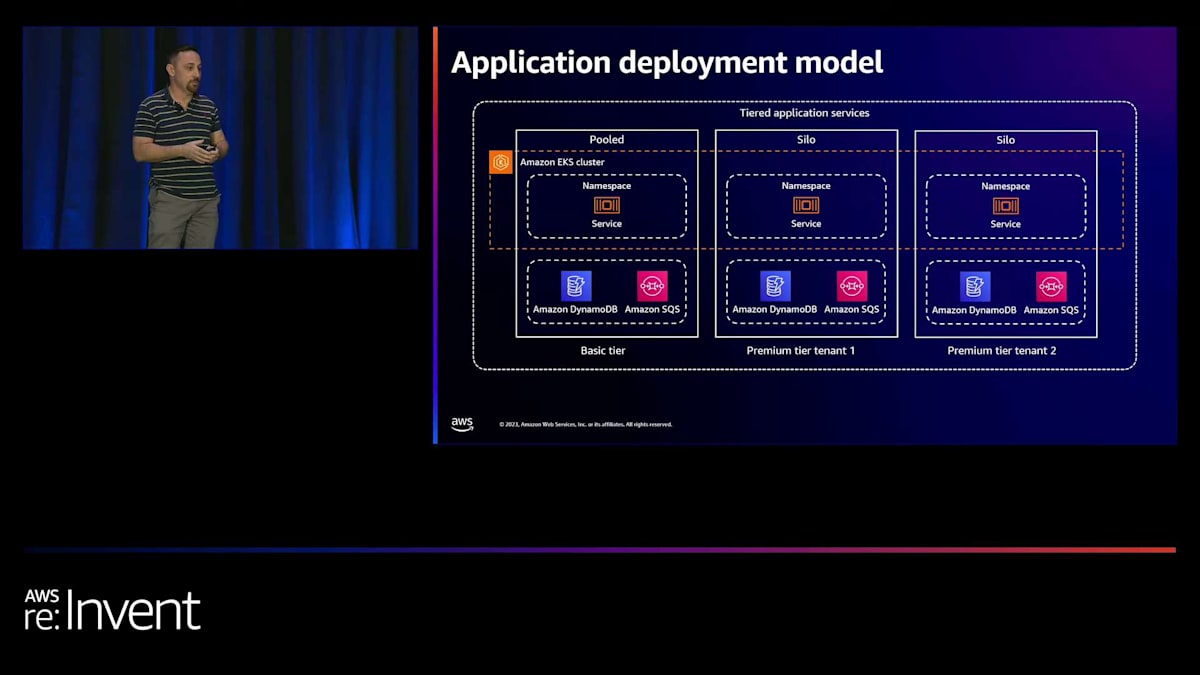1200x675 pixels.
Task: Click Service icon in Premium tier tenant 2
Action: tap(1006, 205)
